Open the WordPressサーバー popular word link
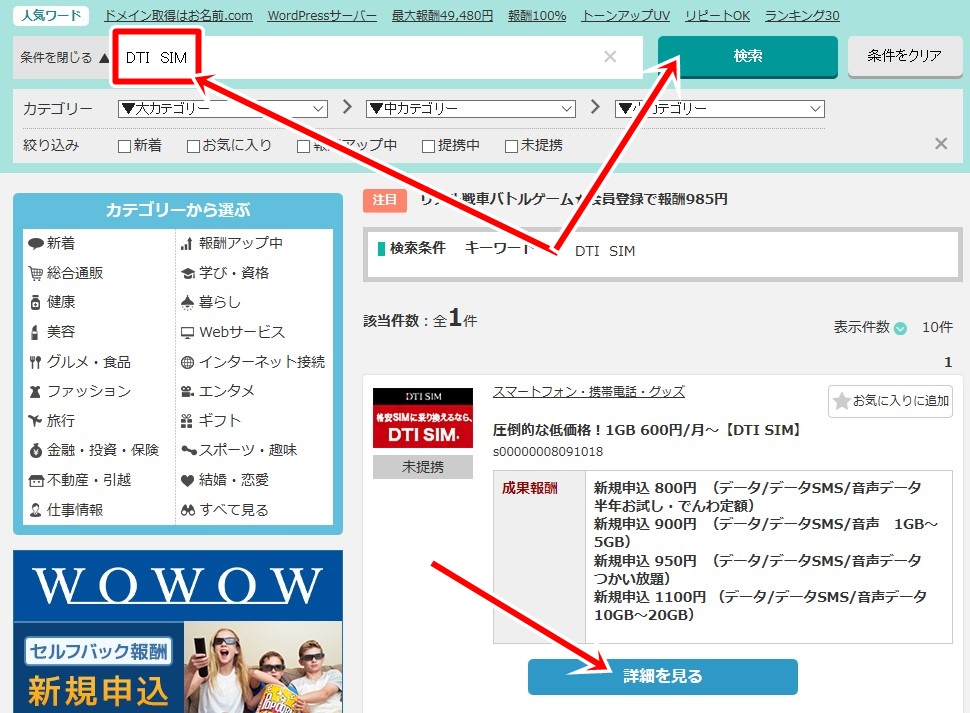Screen dimensions: 970x713 (x=322, y=15)
